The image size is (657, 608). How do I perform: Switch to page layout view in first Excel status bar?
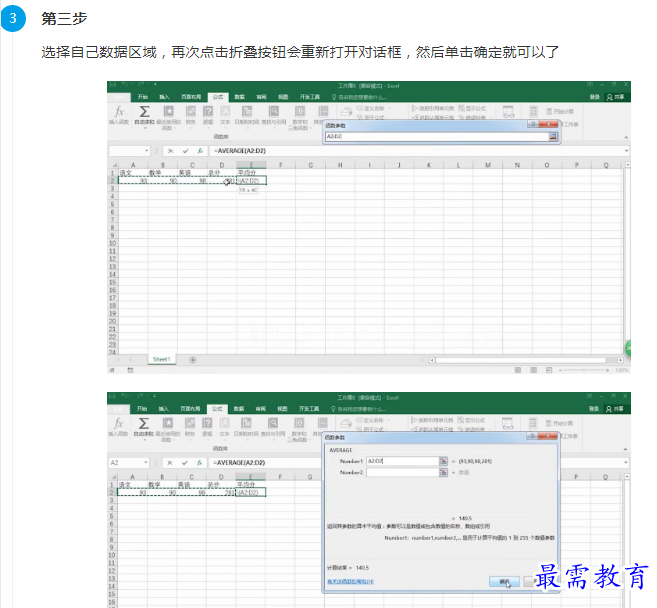coord(533,370)
